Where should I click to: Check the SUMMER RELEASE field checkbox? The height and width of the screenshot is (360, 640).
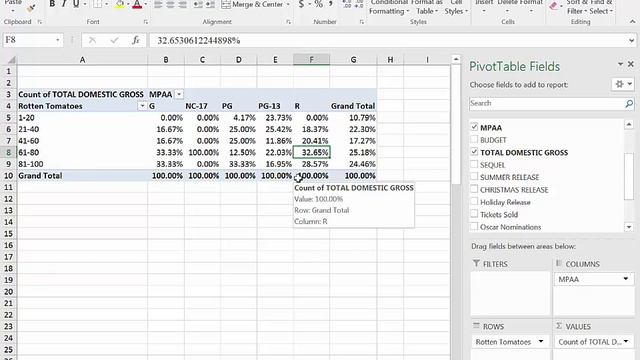click(474, 177)
